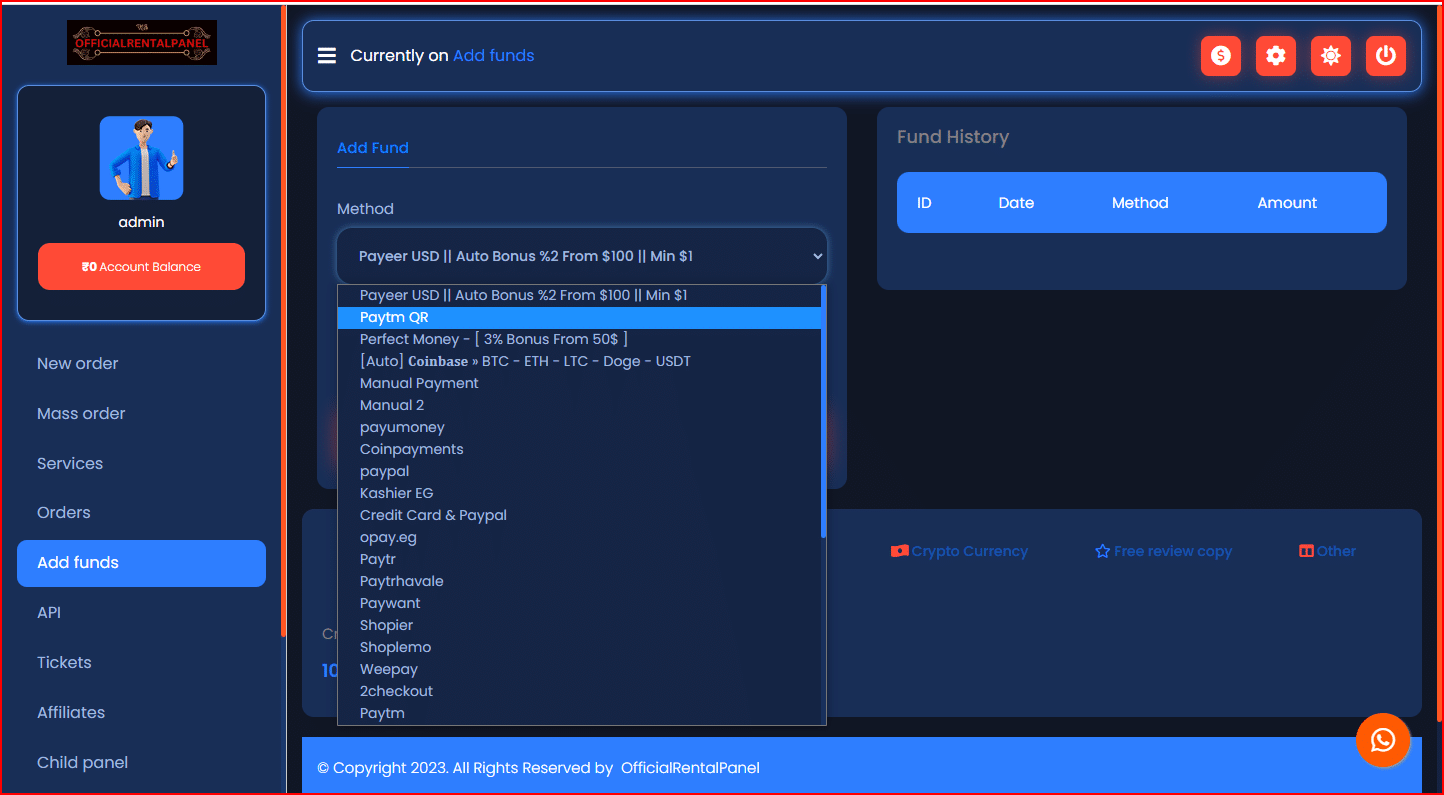The height and width of the screenshot is (795, 1444).
Task: Click the OfficialRentalPanel footer link
Action: click(690, 768)
